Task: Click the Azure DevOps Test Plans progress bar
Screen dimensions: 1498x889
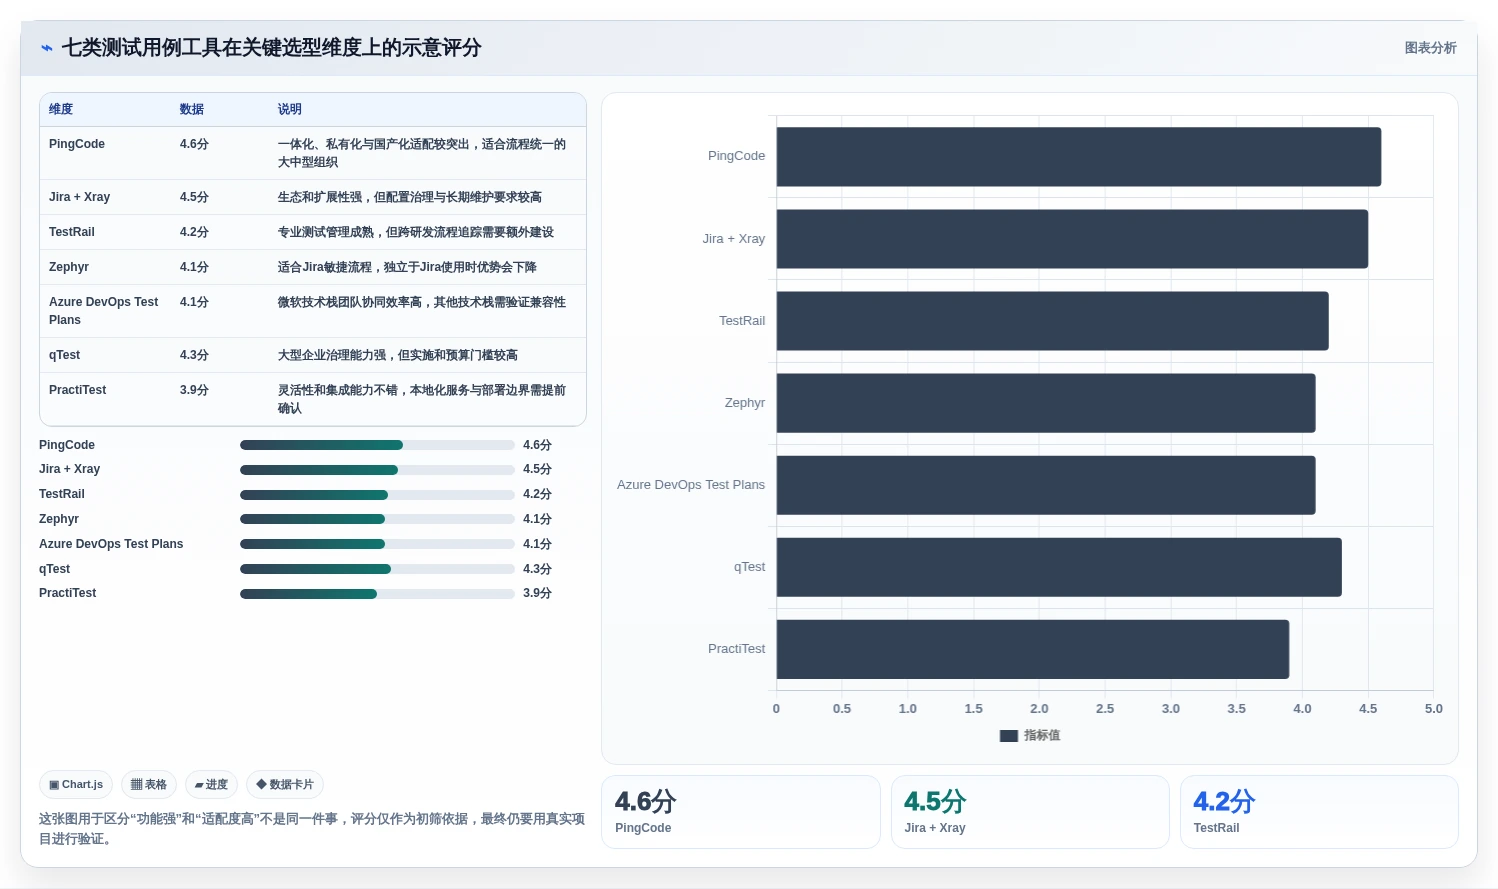Action: tap(377, 544)
